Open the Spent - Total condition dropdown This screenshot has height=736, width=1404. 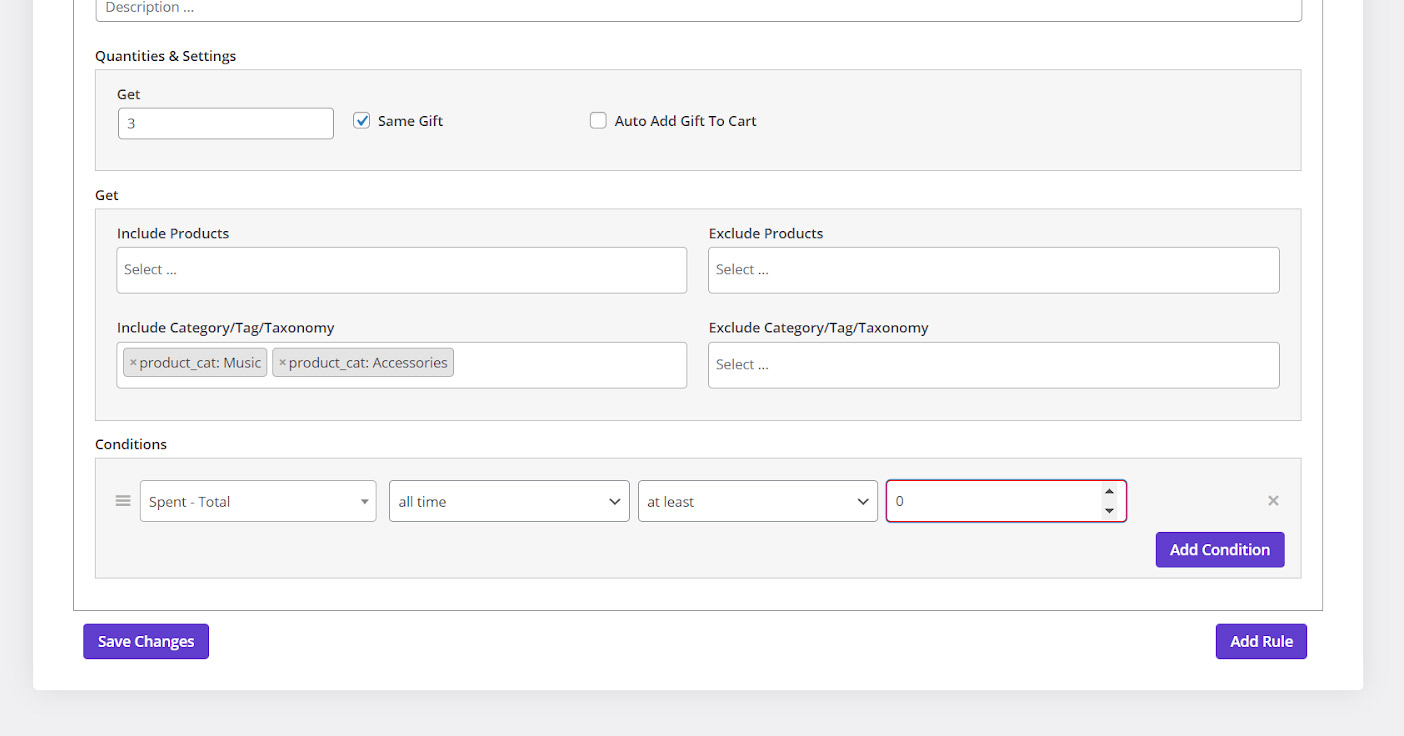(258, 501)
